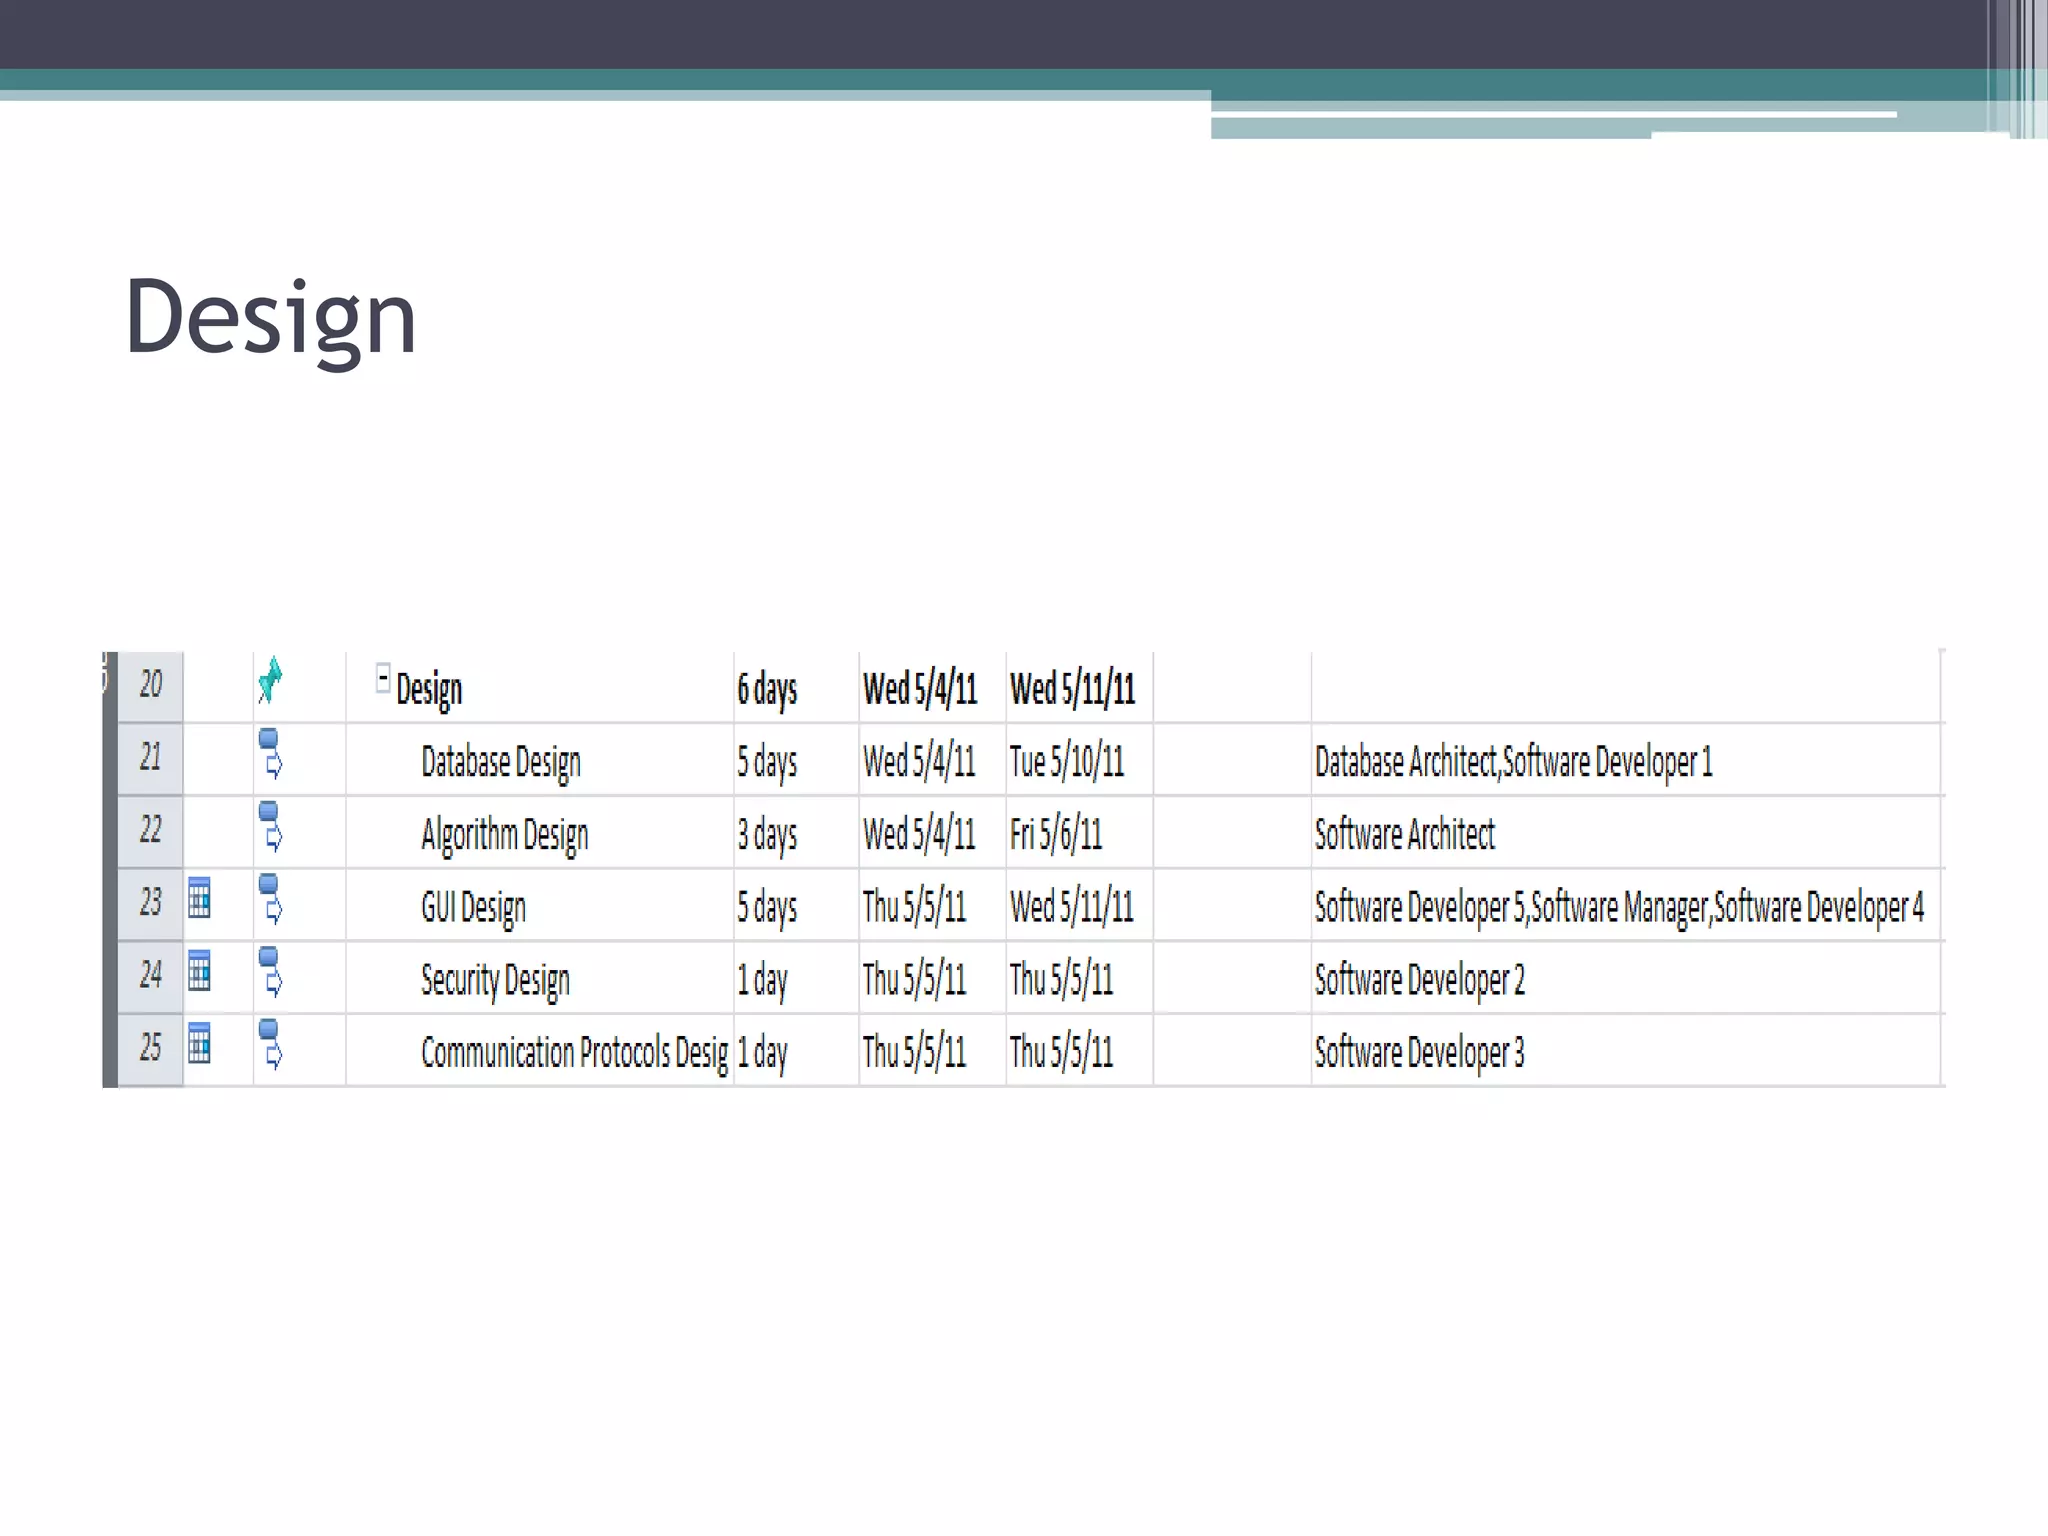
Task: Select the GUI Design task name
Action: coord(473,907)
